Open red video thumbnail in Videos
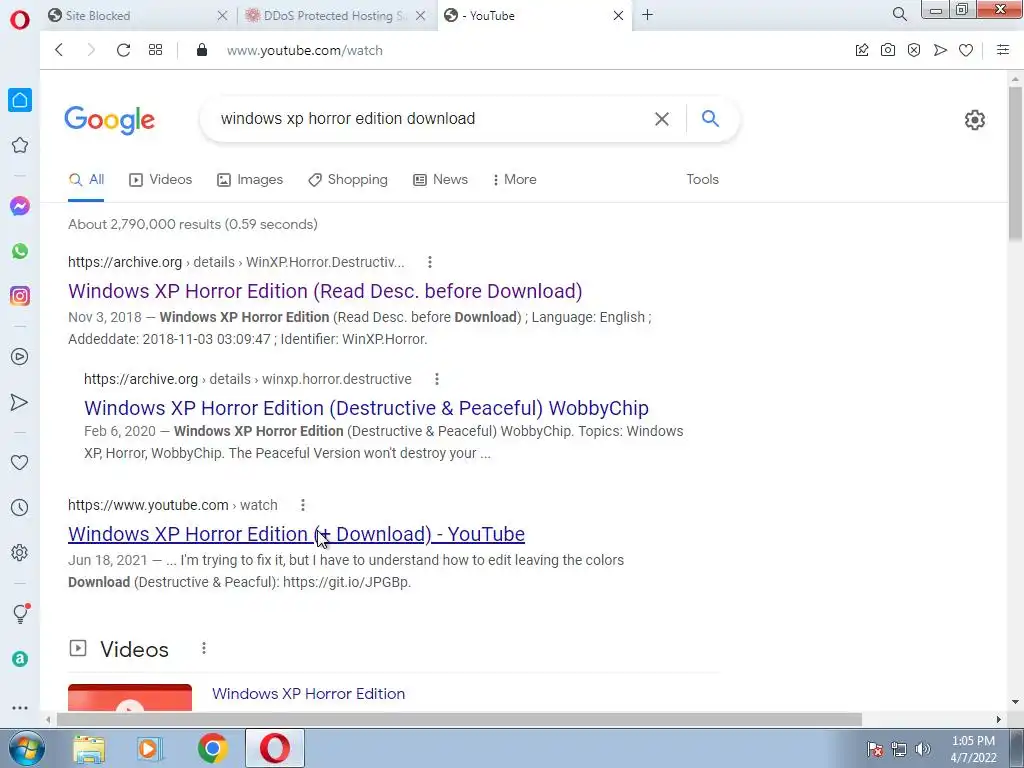Screen dimensions: 1024x768 pyautogui.click(x=130, y=697)
